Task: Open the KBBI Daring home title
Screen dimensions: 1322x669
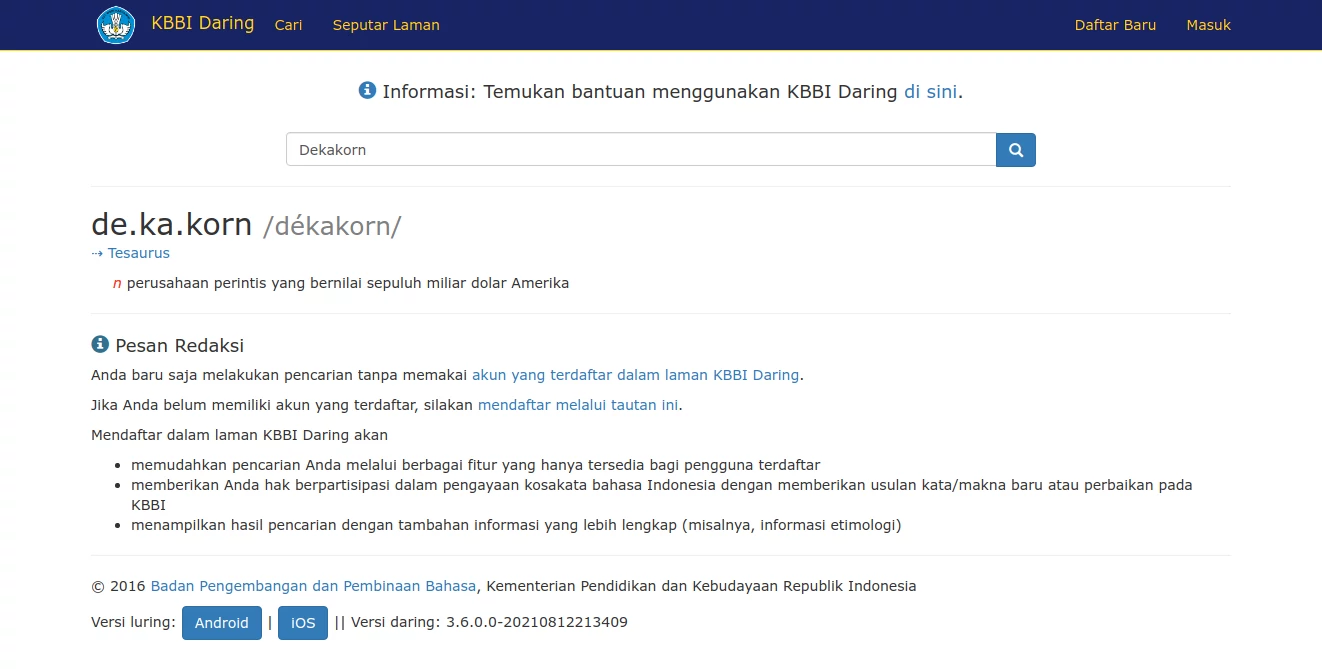Action: click(x=203, y=23)
